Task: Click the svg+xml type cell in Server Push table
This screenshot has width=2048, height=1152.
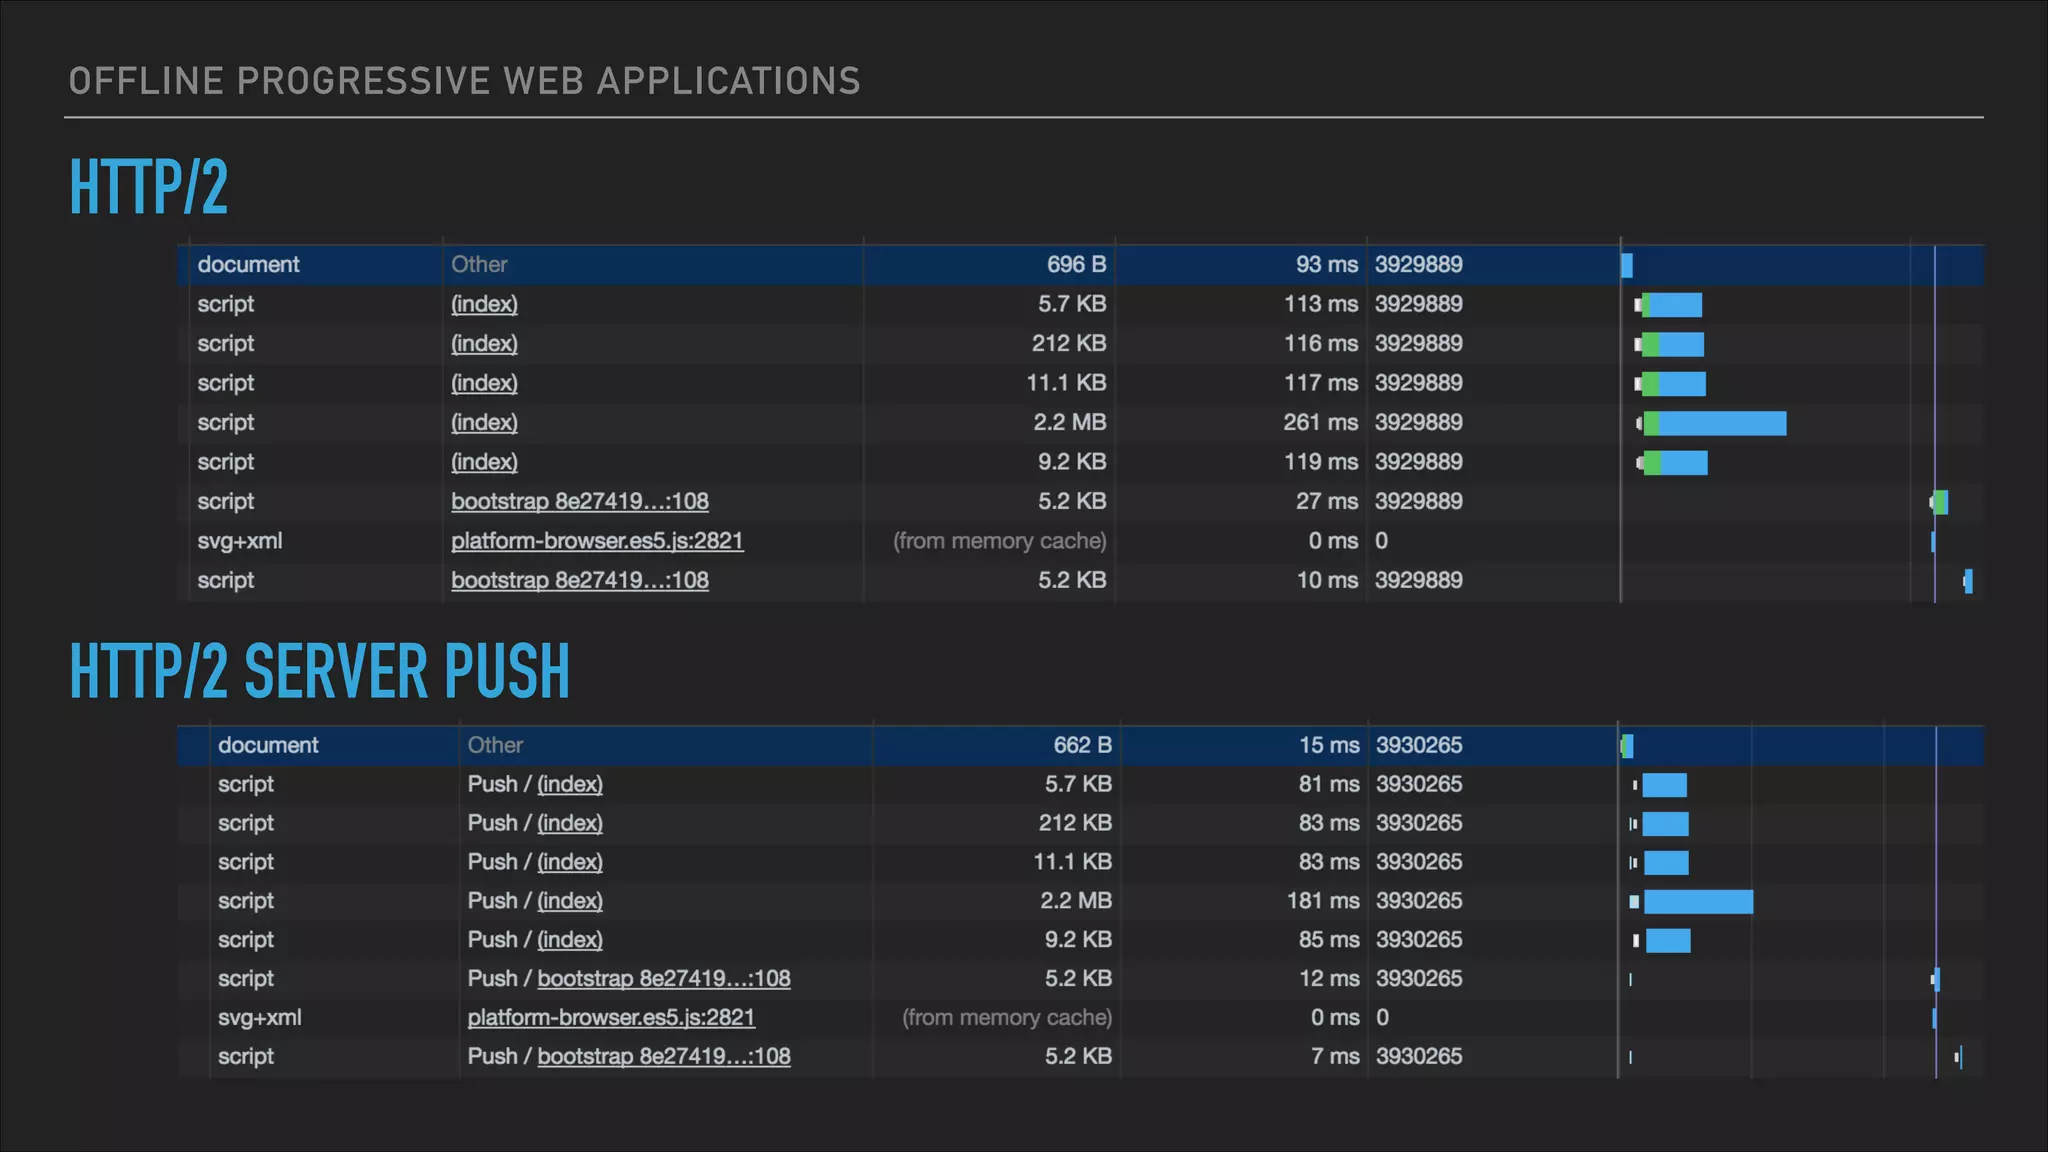Action: click(260, 1018)
